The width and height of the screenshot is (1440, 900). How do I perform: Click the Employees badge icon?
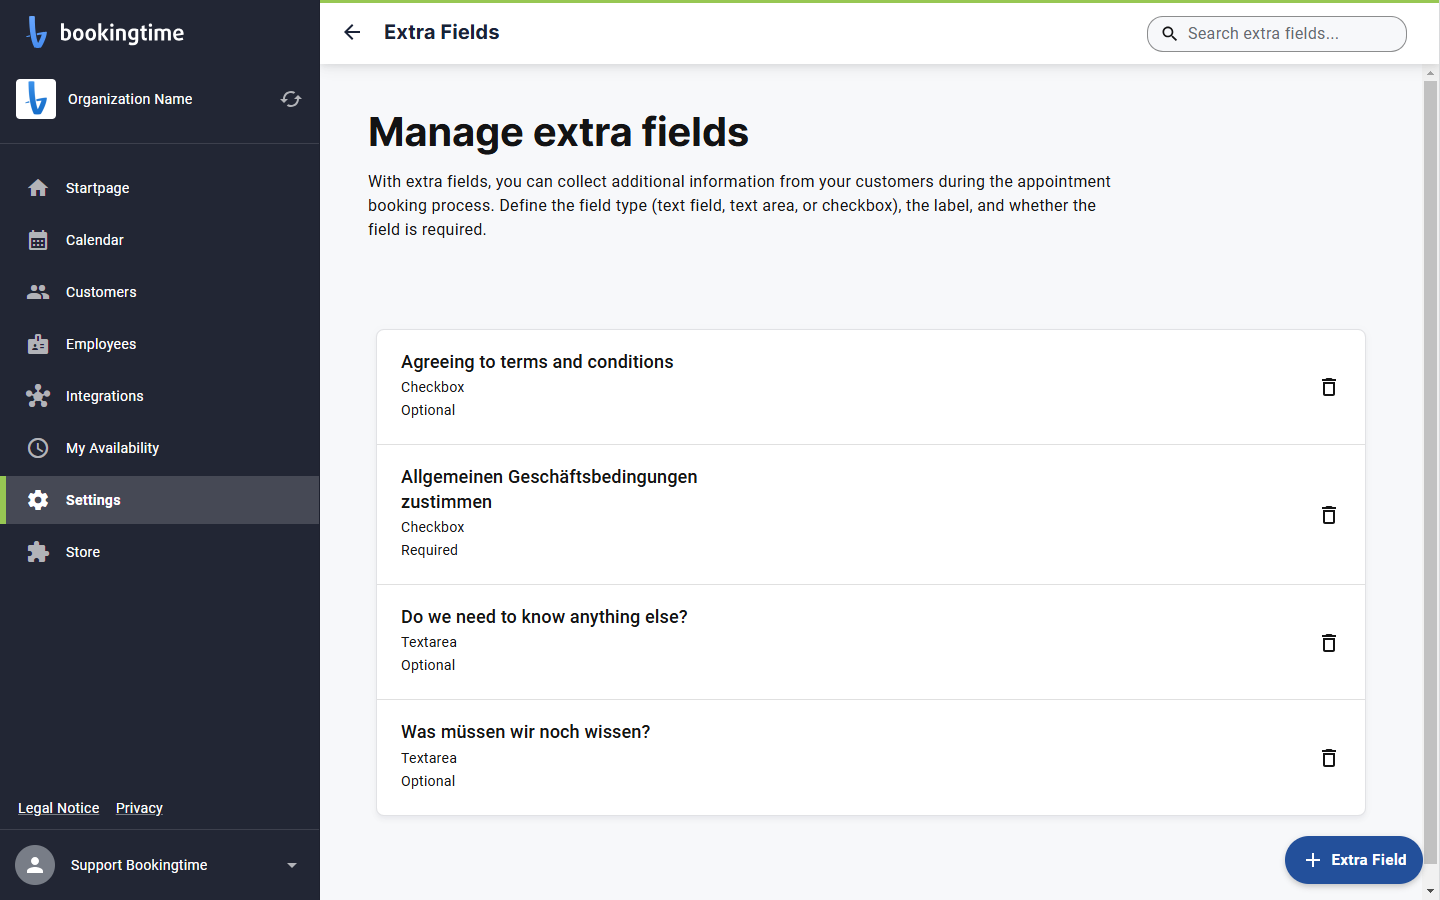click(x=38, y=344)
